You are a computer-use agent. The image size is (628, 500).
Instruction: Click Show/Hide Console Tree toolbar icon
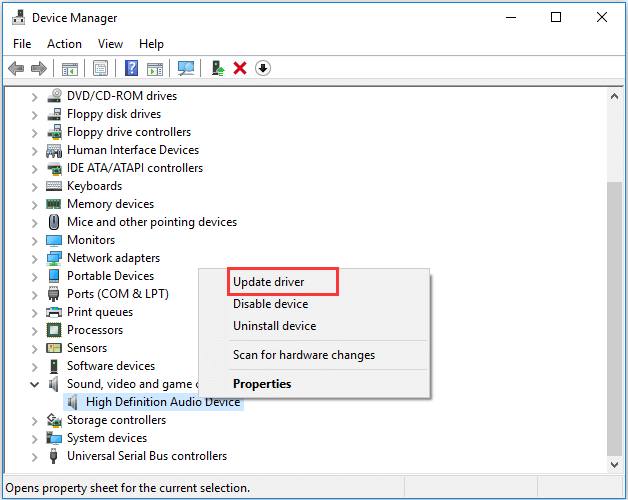point(70,69)
